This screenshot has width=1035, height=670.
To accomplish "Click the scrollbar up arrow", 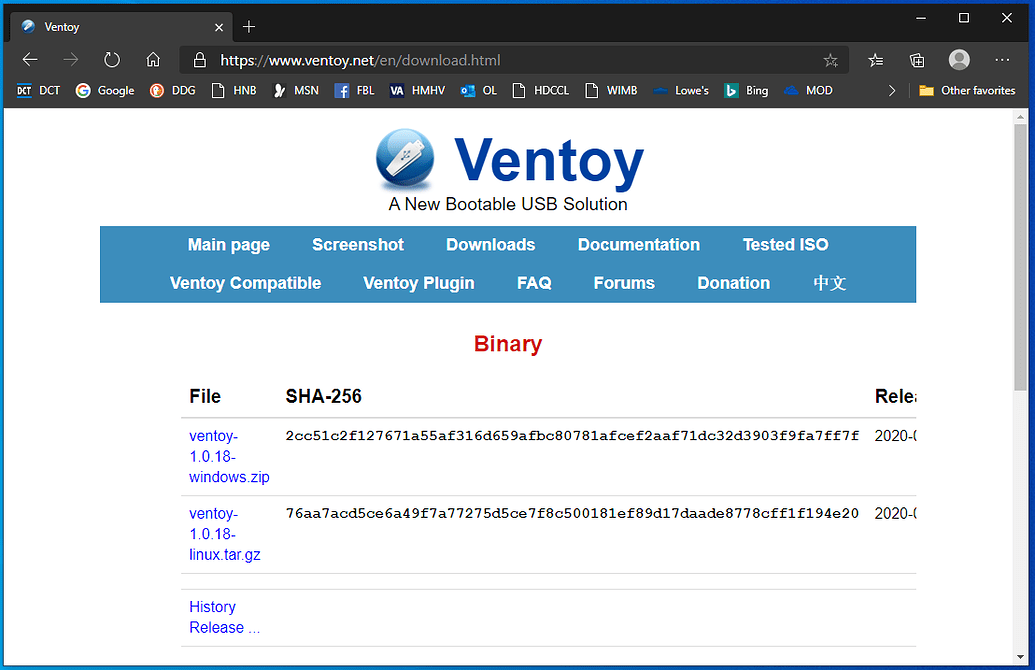I will pyautogui.click(x=1020, y=117).
